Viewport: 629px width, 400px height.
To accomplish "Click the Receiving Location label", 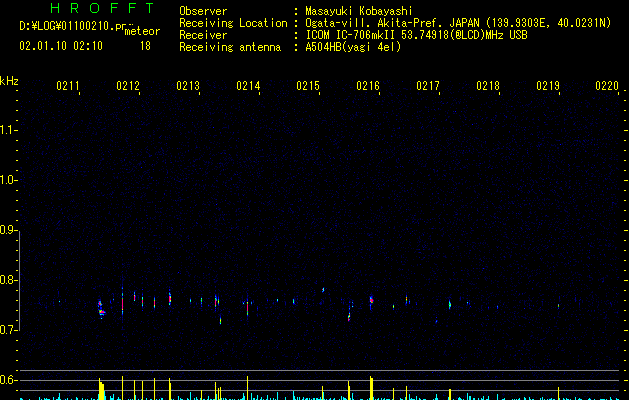I will point(233,23).
